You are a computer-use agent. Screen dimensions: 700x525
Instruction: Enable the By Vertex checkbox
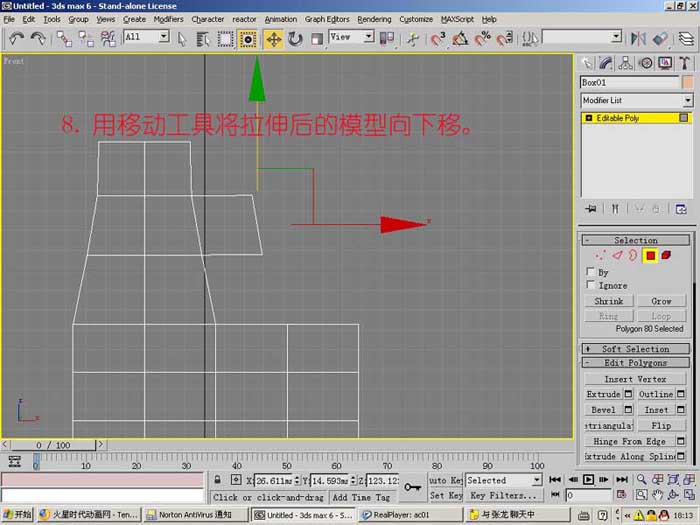[590, 271]
